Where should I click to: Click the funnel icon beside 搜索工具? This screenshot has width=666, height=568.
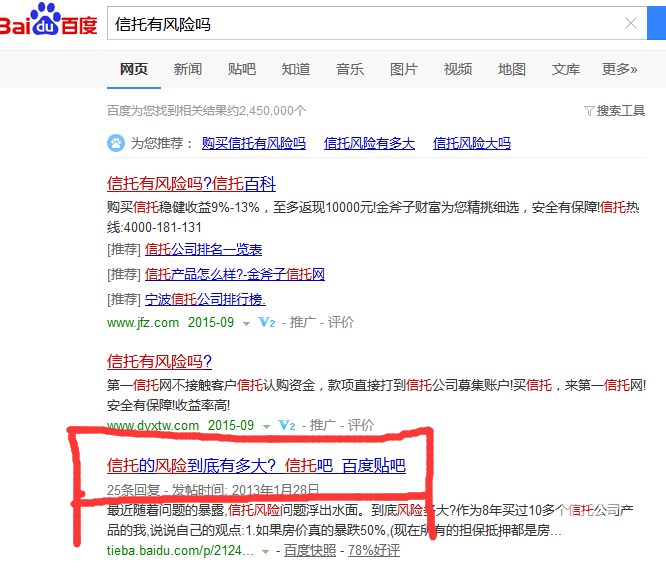tap(589, 111)
